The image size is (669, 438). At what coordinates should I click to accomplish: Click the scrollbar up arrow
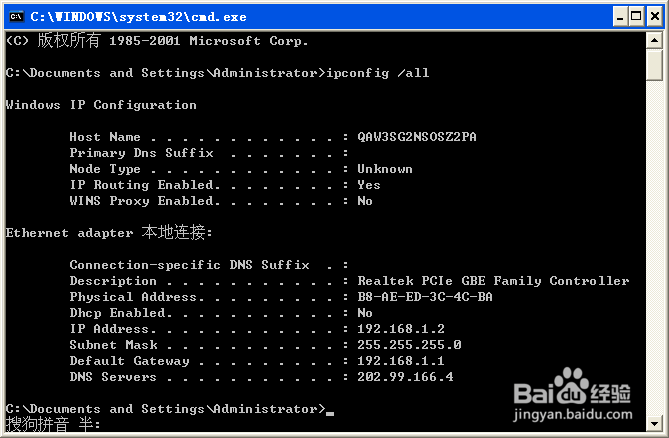pos(654,41)
